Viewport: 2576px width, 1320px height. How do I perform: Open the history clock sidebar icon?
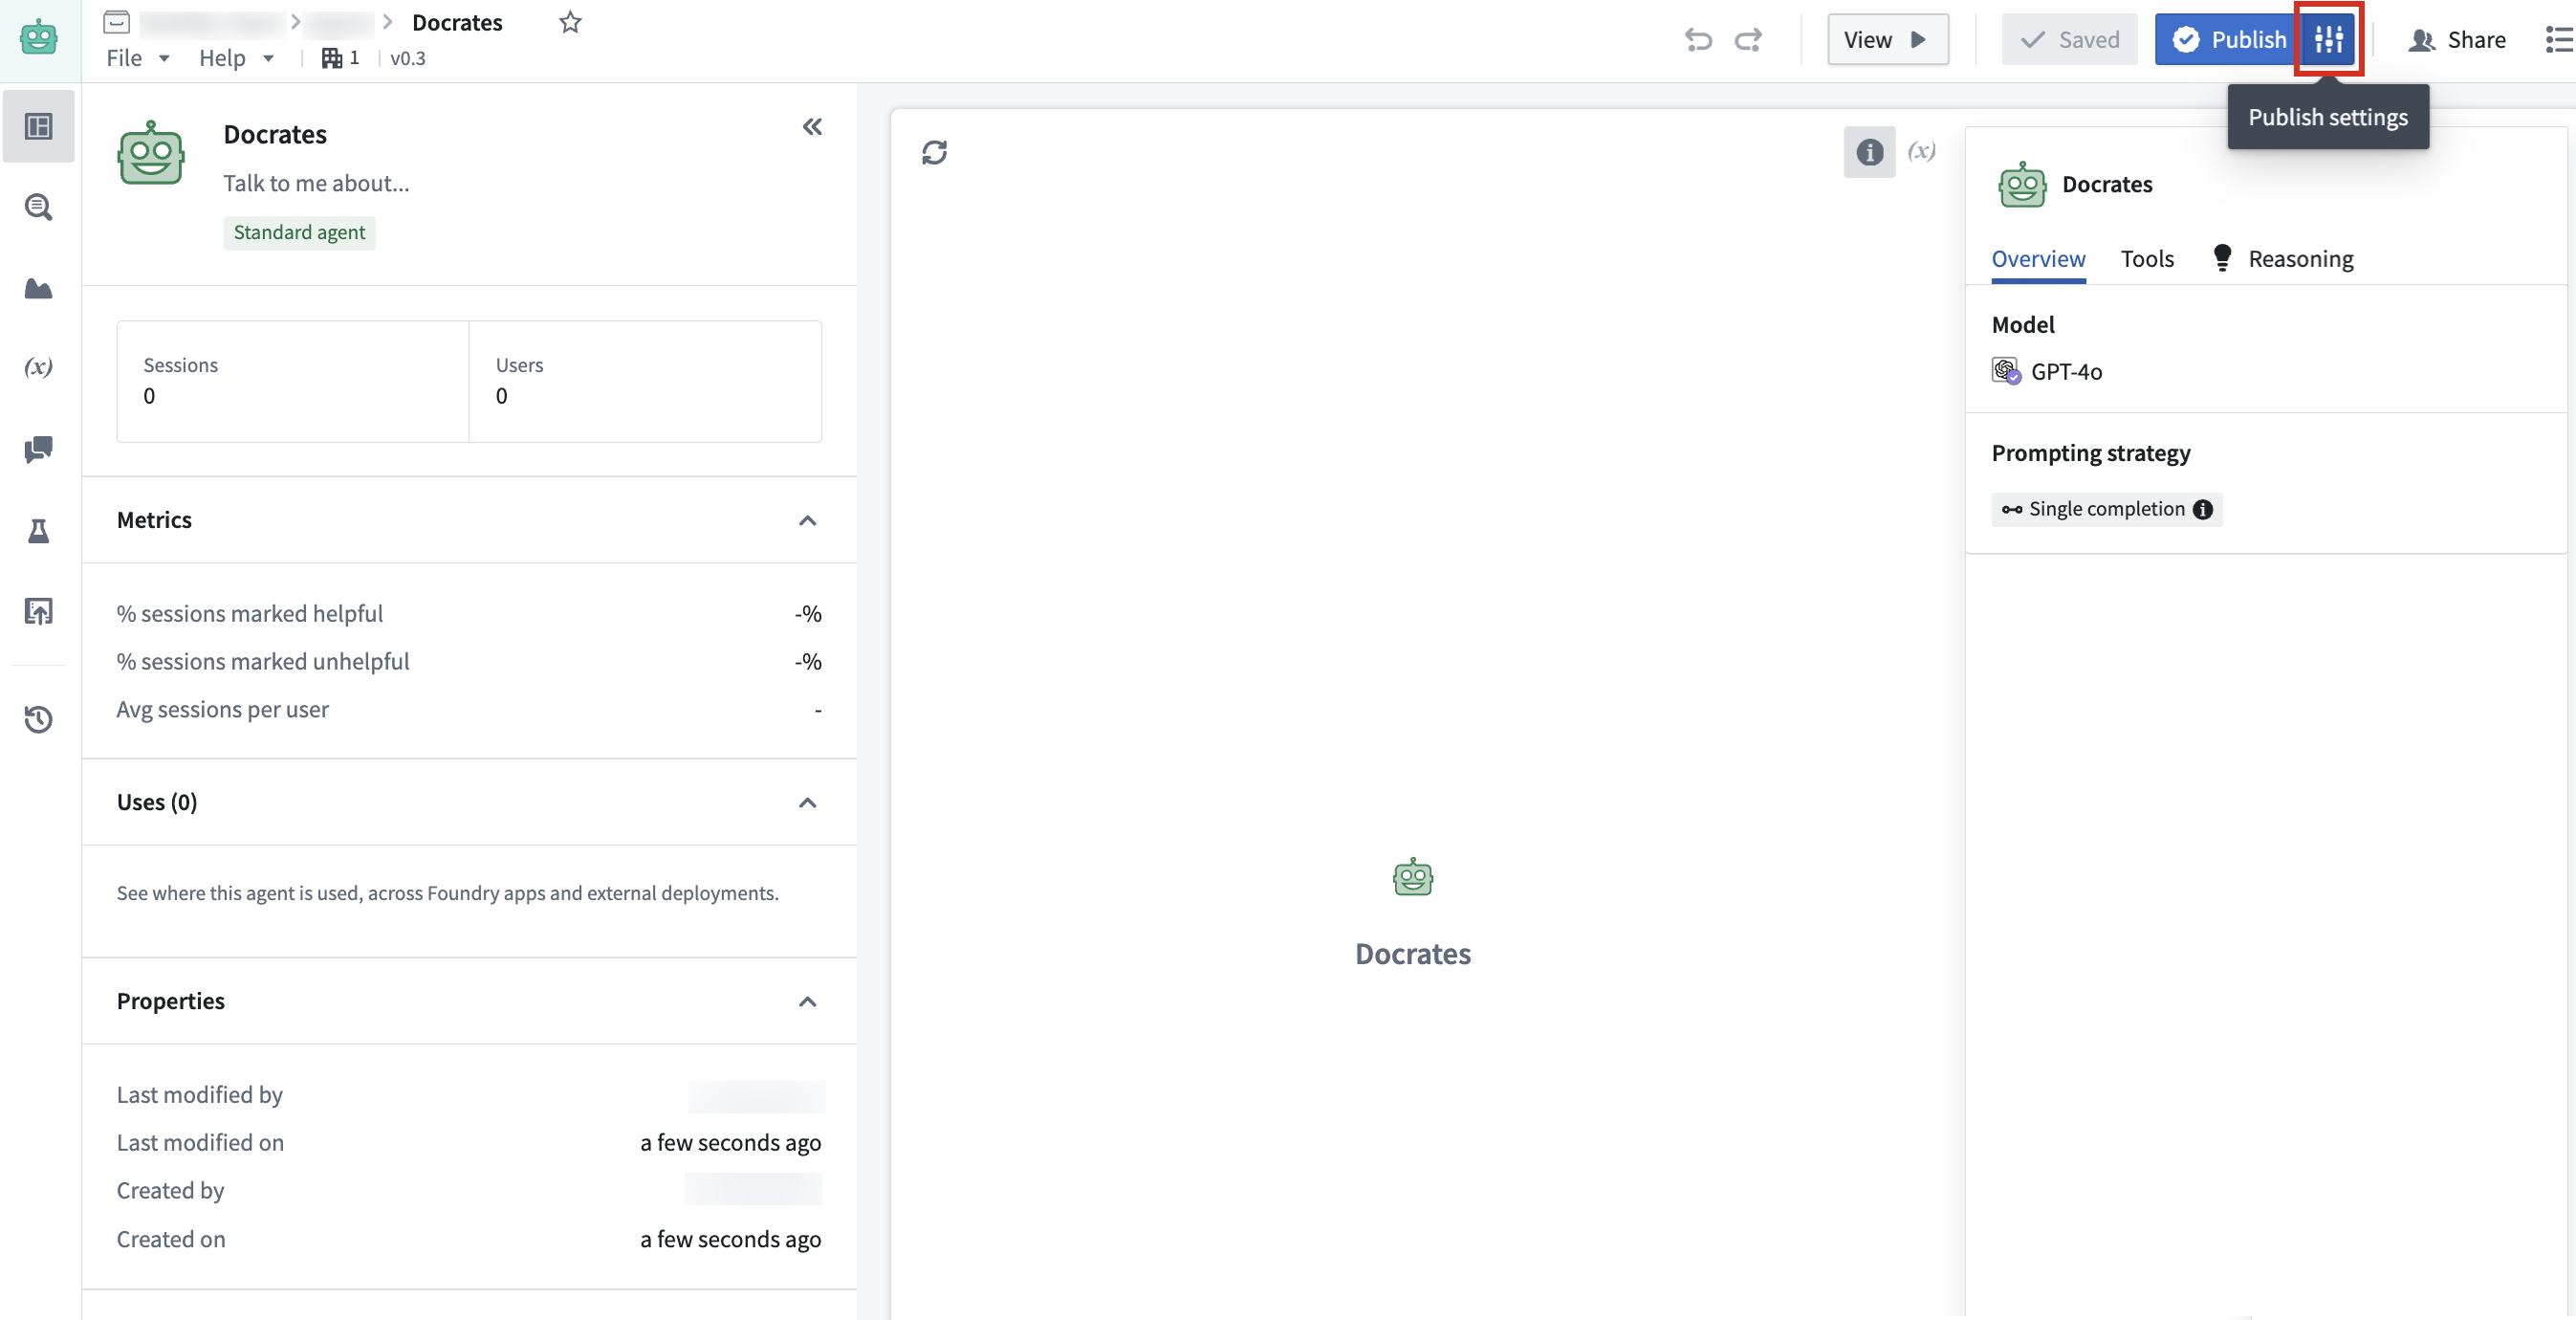[x=38, y=719]
